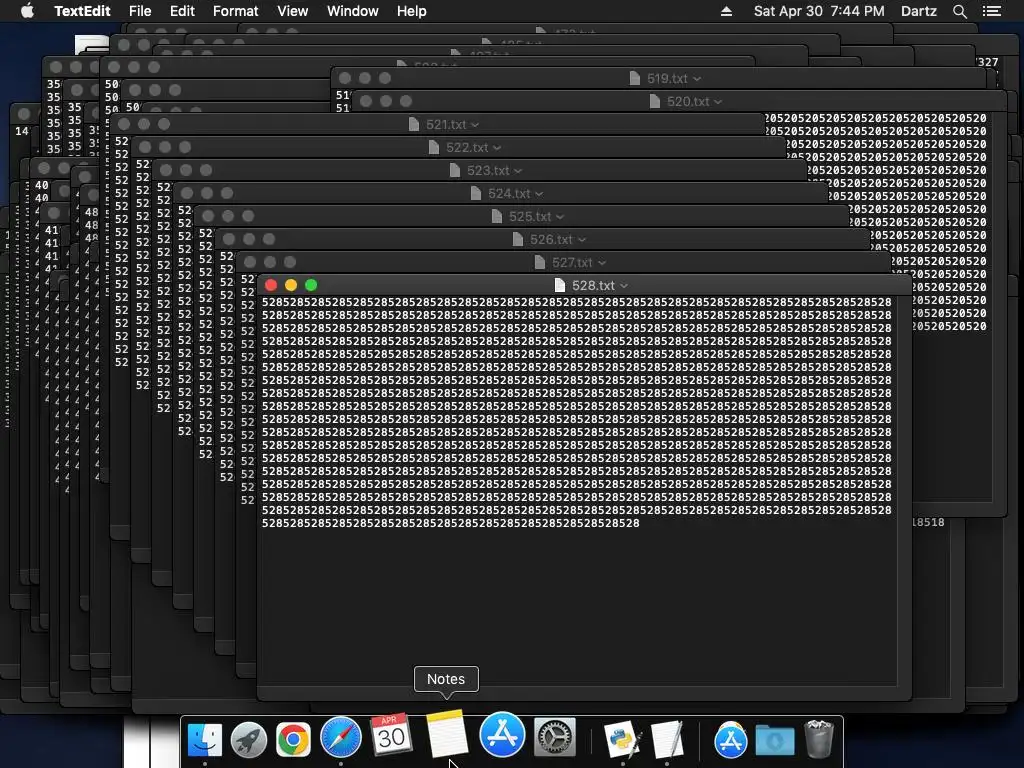This screenshot has height=768, width=1024.
Task: Click the document icon of 527.txt title
Action: 539,263
